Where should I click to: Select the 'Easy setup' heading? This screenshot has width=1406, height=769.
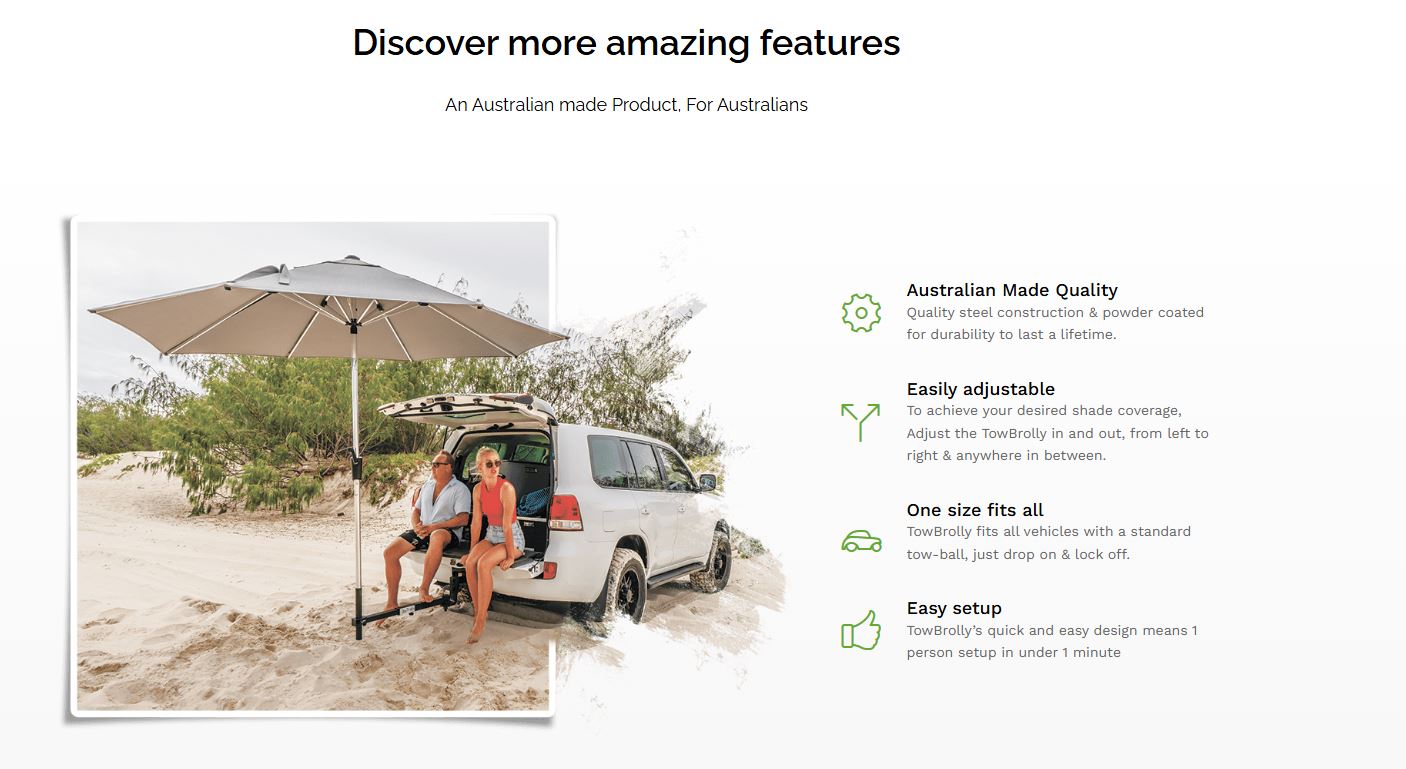pos(954,608)
